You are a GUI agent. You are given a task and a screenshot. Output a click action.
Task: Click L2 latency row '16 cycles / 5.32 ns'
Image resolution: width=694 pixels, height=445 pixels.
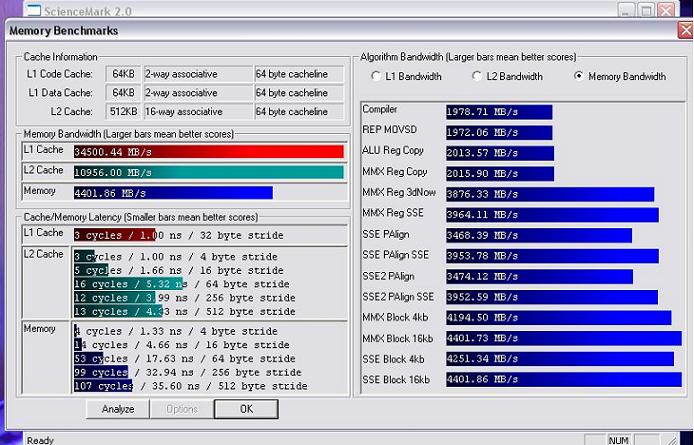pos(181,284)
